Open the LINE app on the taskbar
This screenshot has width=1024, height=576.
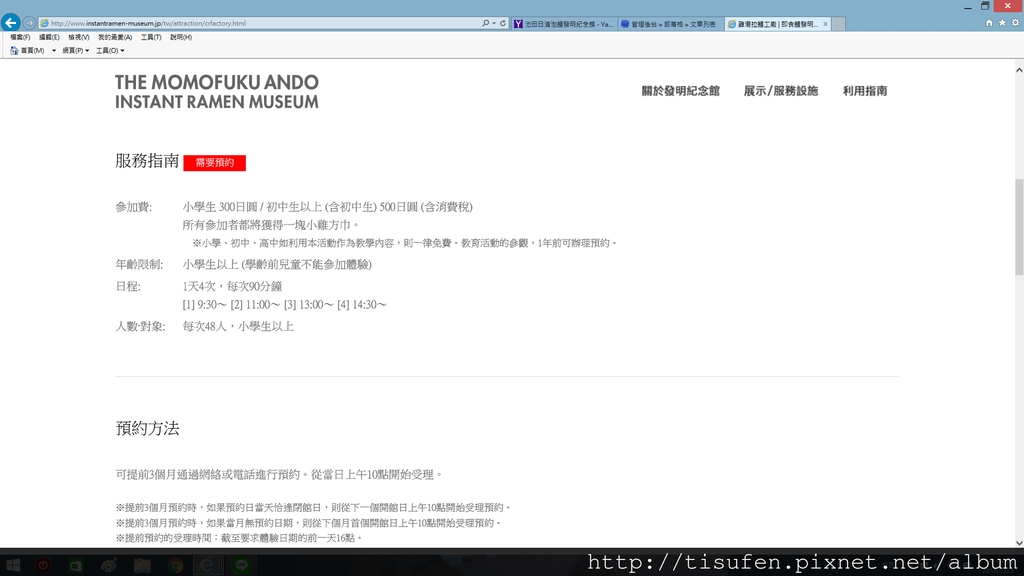(241, 566)
